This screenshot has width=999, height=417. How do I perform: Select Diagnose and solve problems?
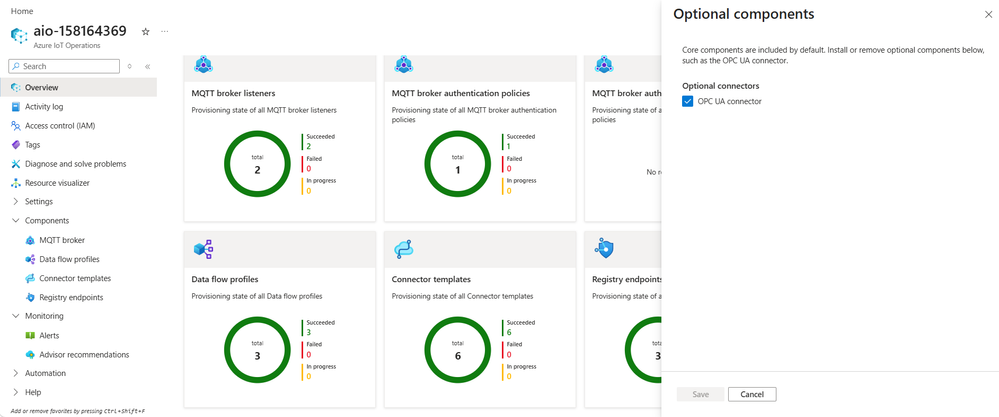(75, 164)
